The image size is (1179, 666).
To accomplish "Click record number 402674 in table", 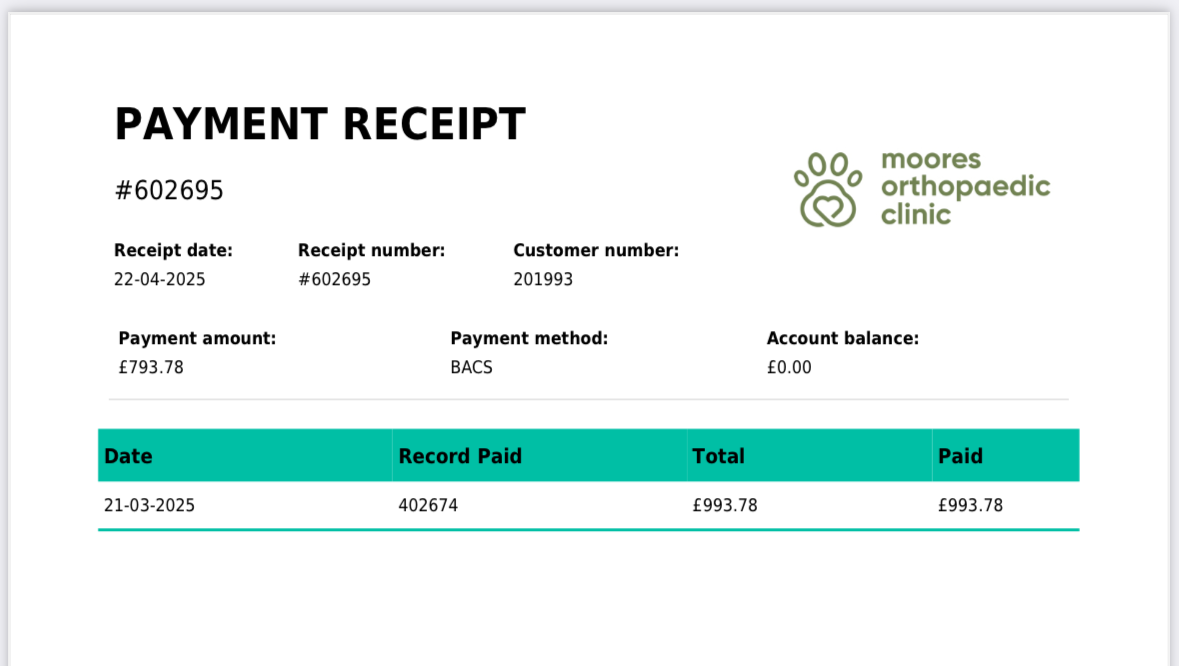I will pos(428,505).
